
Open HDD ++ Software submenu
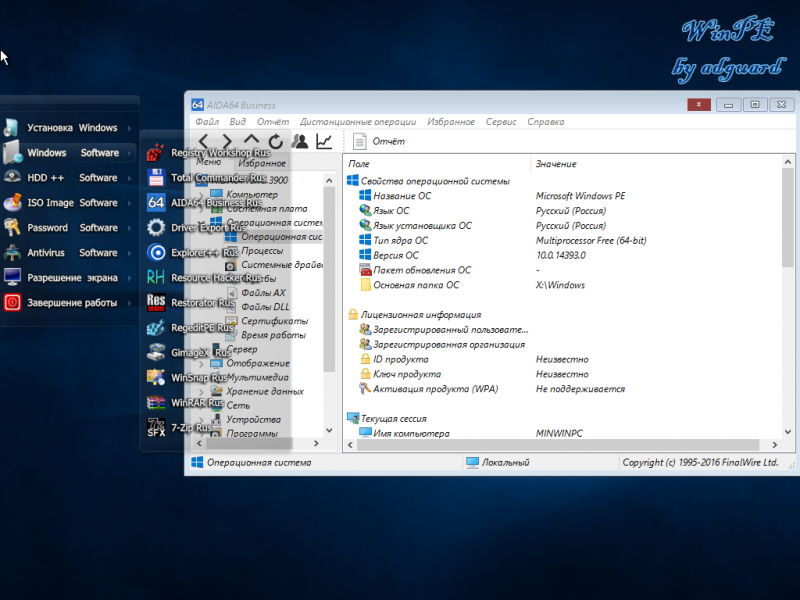[70, 178]
